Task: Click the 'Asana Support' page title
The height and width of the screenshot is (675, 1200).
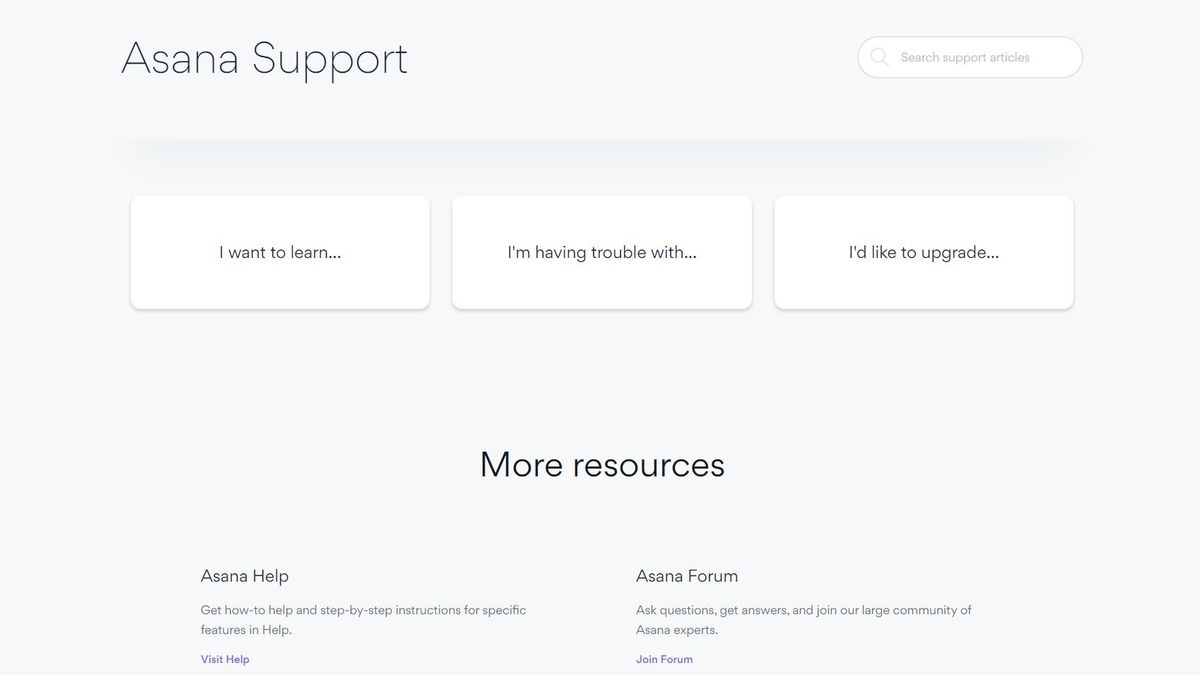Action: click(x=264, y=59)
